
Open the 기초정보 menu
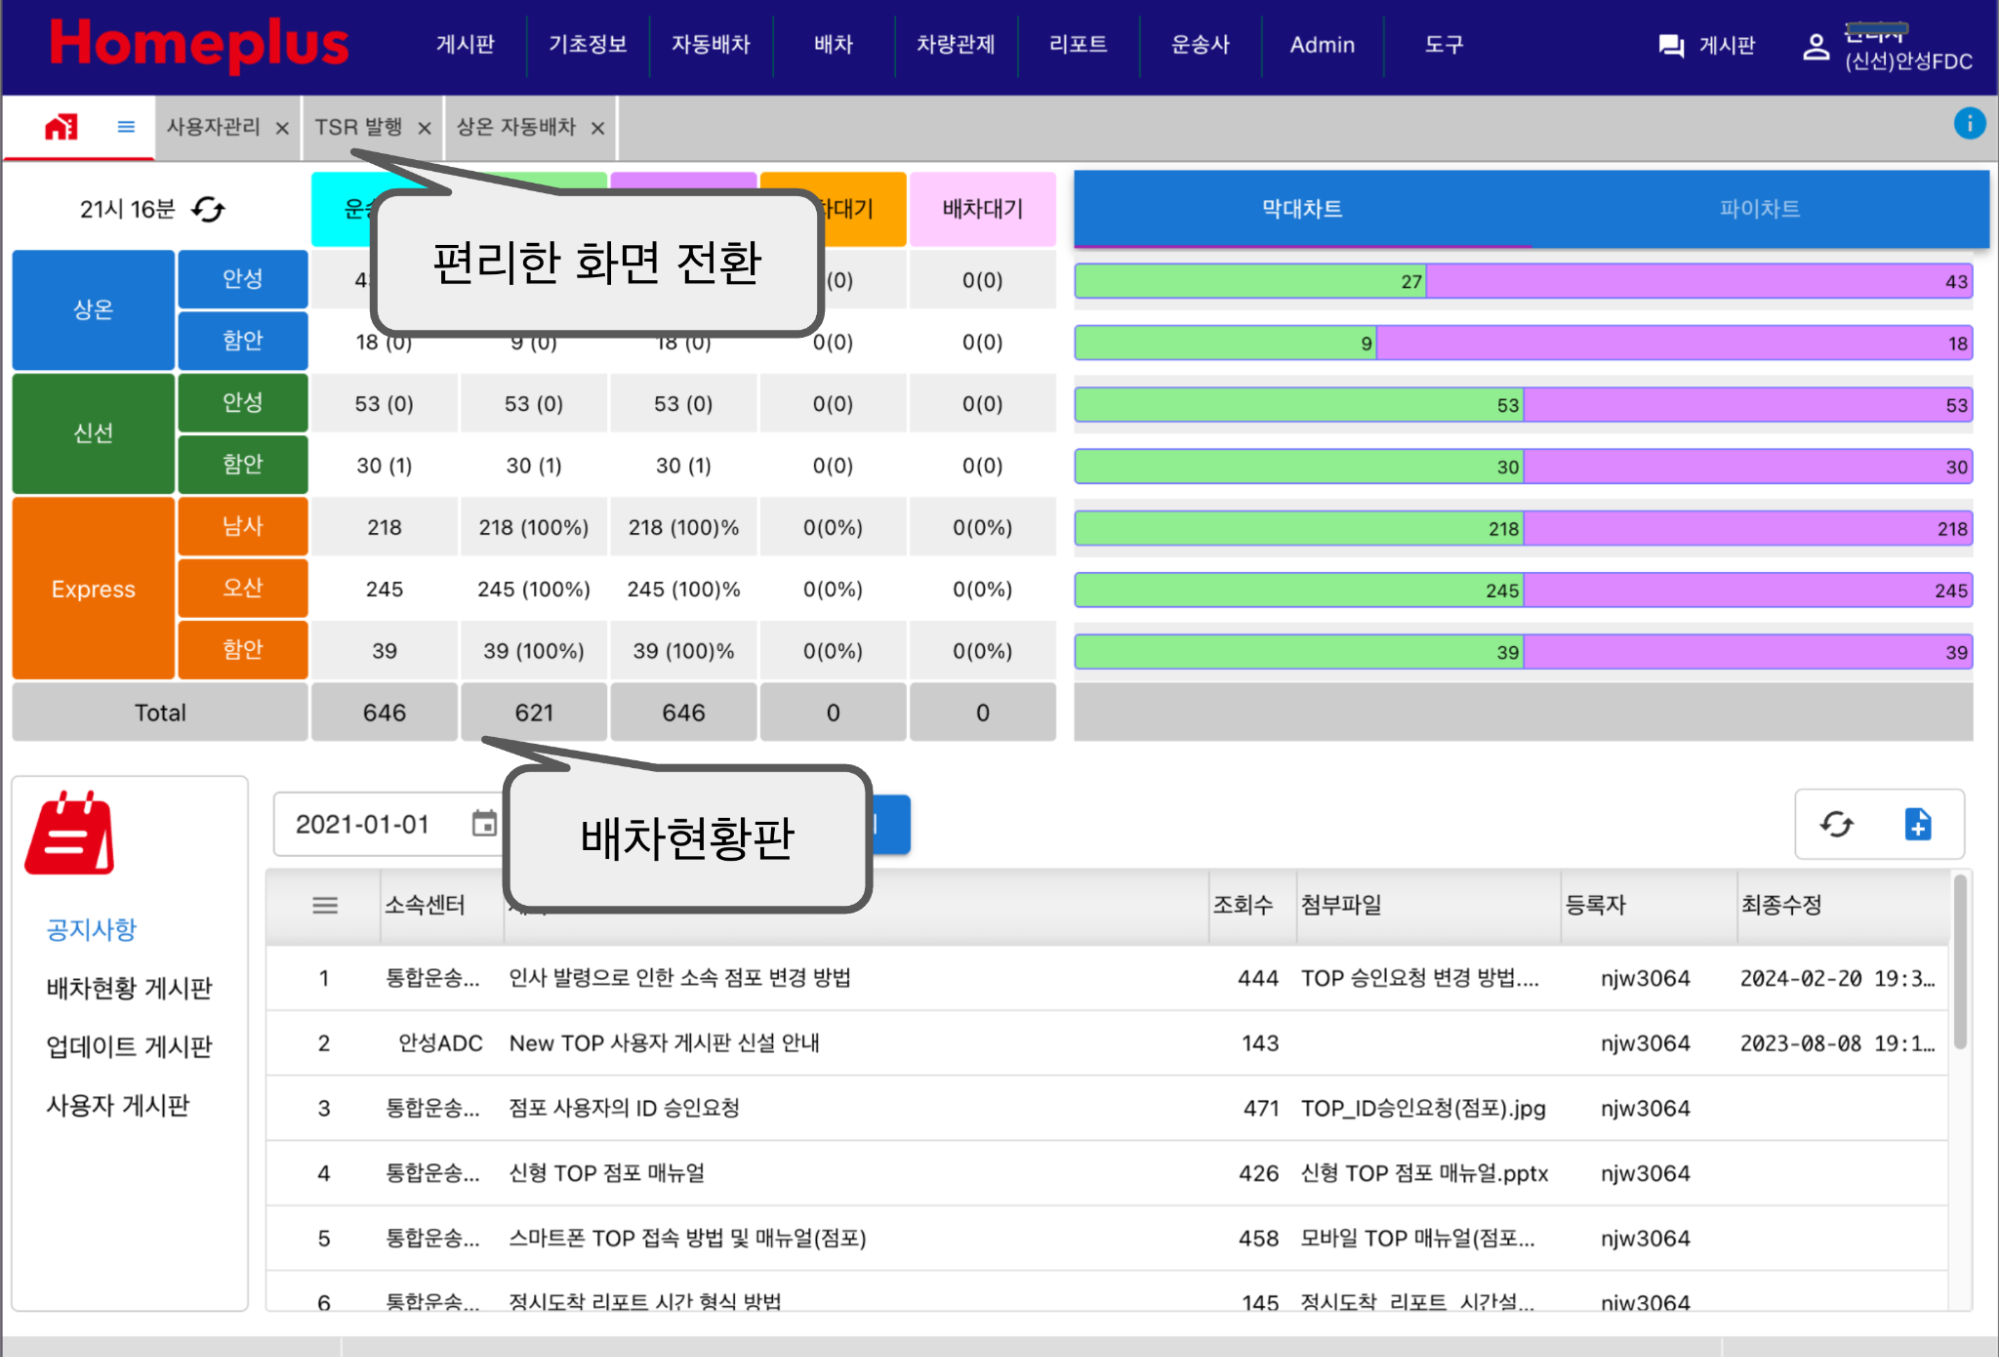click(x=588, y=45)
